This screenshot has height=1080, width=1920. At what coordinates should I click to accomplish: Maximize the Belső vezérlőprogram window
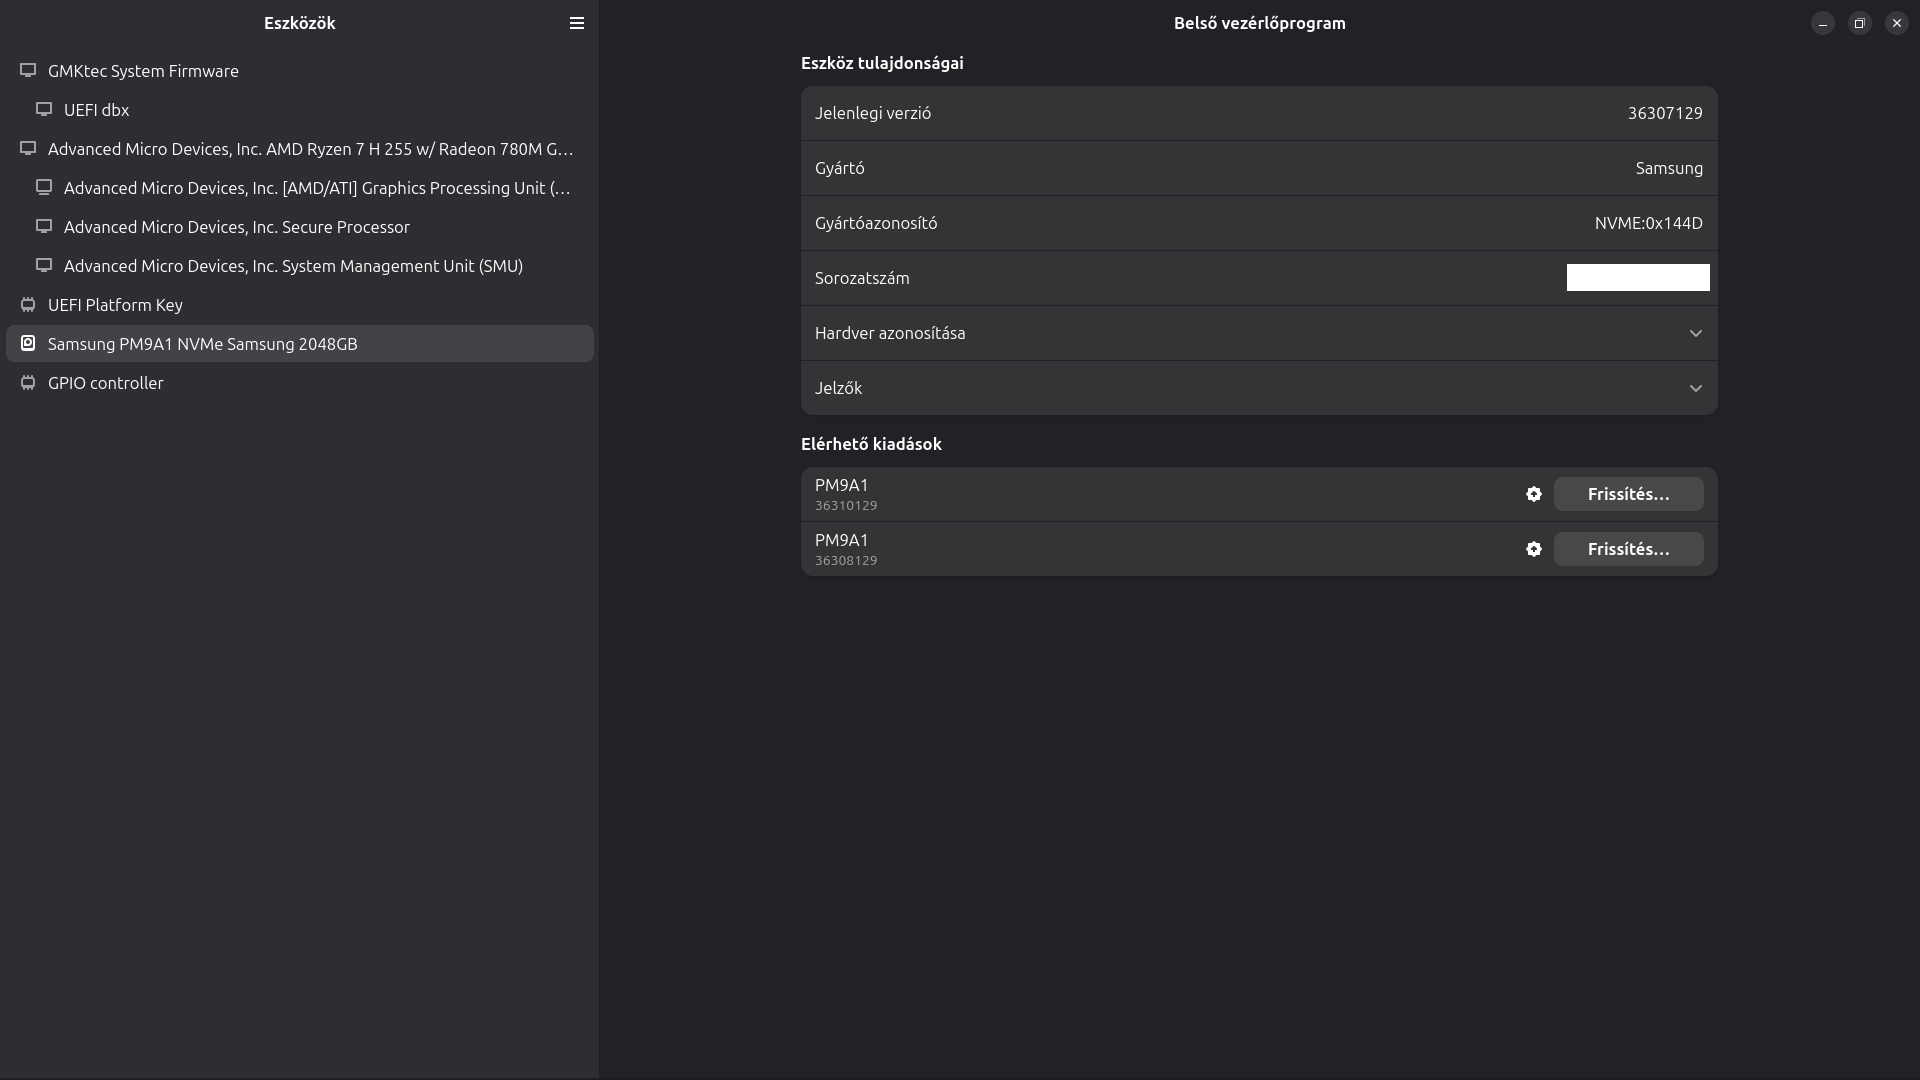click(x=1859, y=23)
